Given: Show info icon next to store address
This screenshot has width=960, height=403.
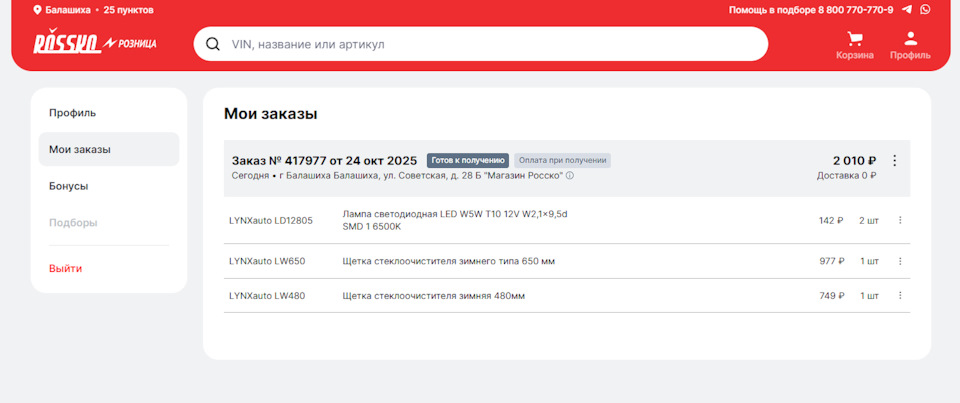Looking at the screenshot, I should (x=569, y=176).
